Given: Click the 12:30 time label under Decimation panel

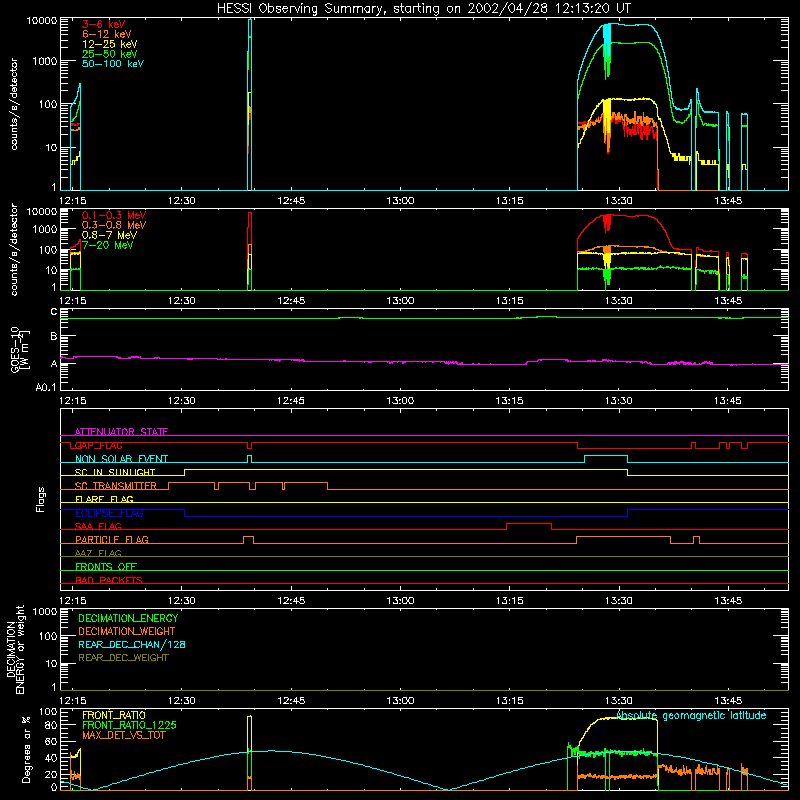Looking at the screenshot, I should point(182,701).
